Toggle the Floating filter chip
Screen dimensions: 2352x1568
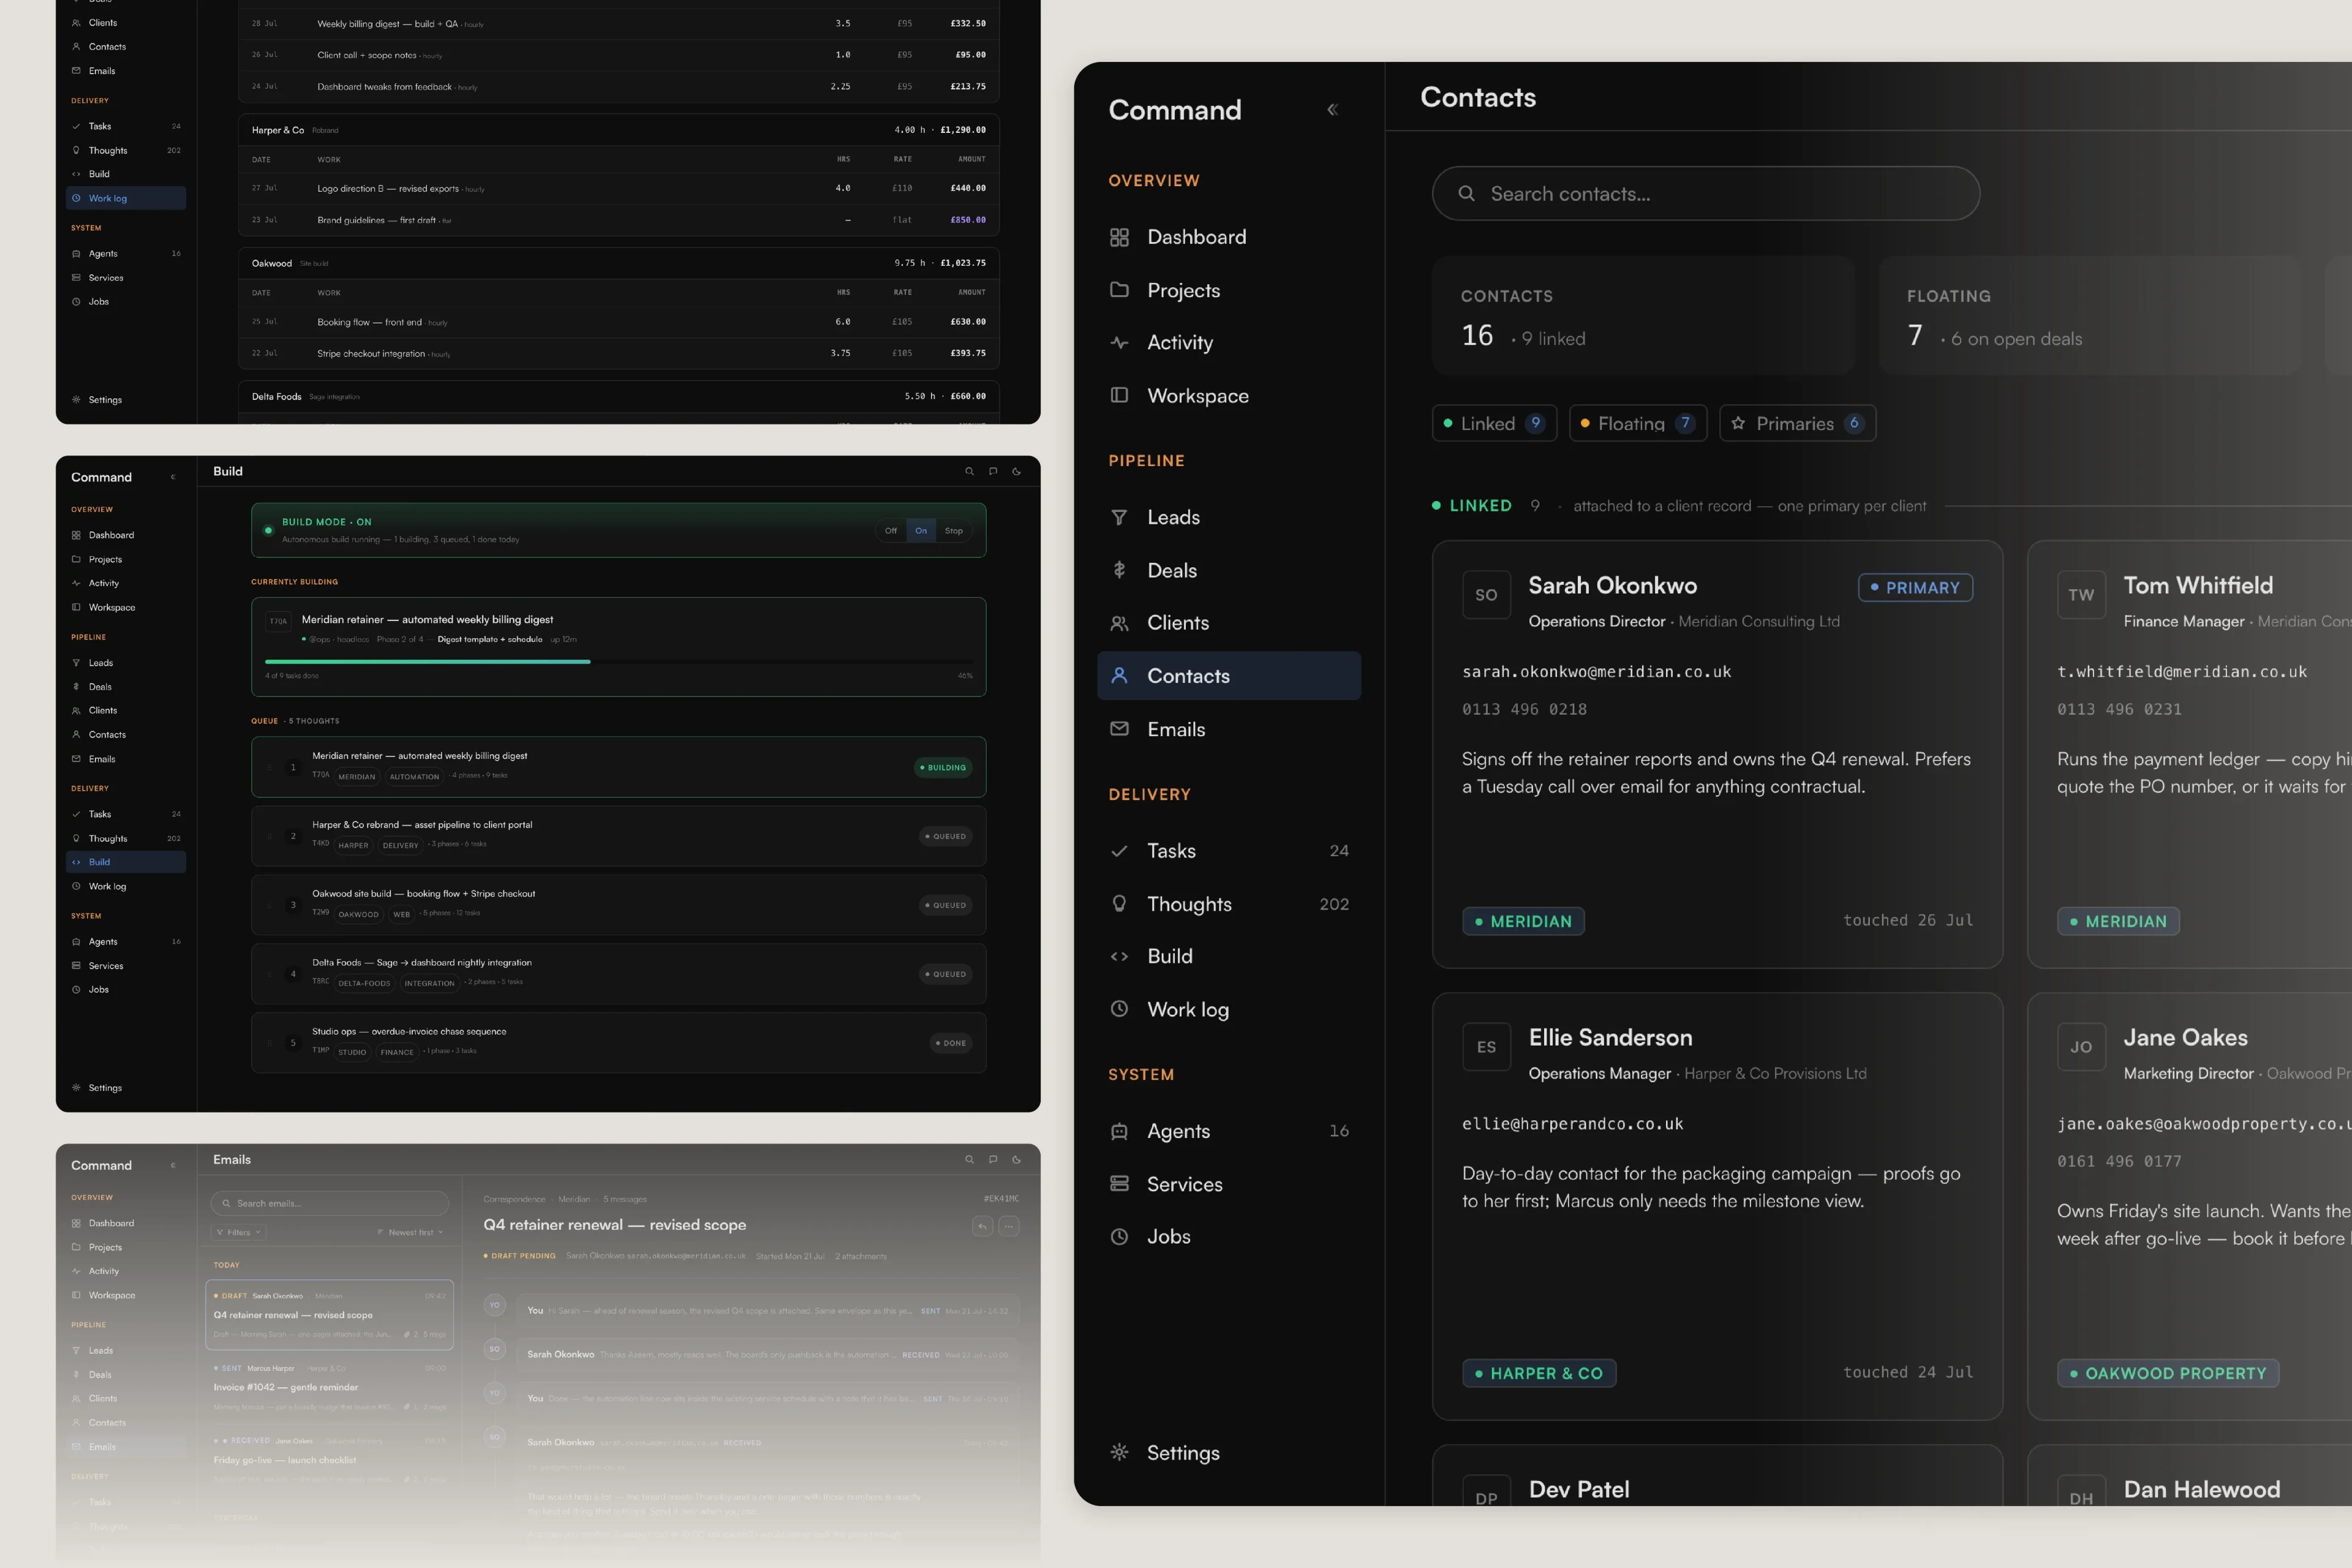pos(1638,423)
